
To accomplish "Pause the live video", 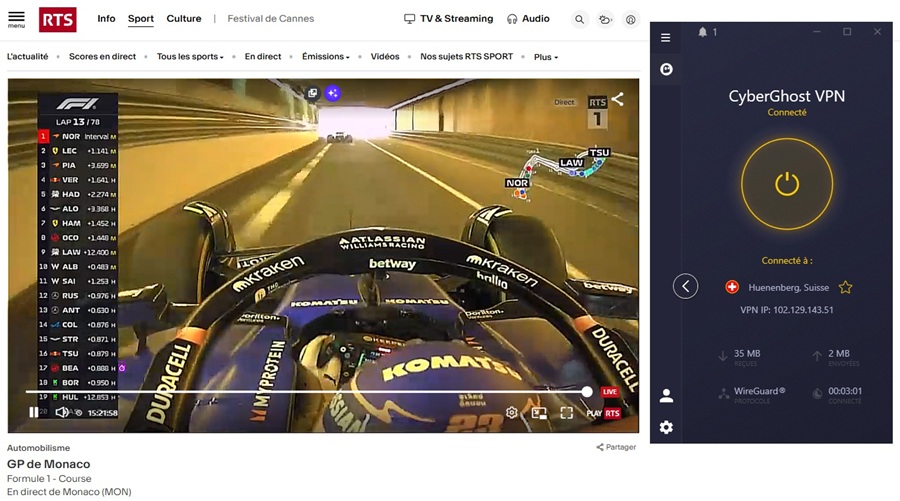I will (x=34, y=412).
